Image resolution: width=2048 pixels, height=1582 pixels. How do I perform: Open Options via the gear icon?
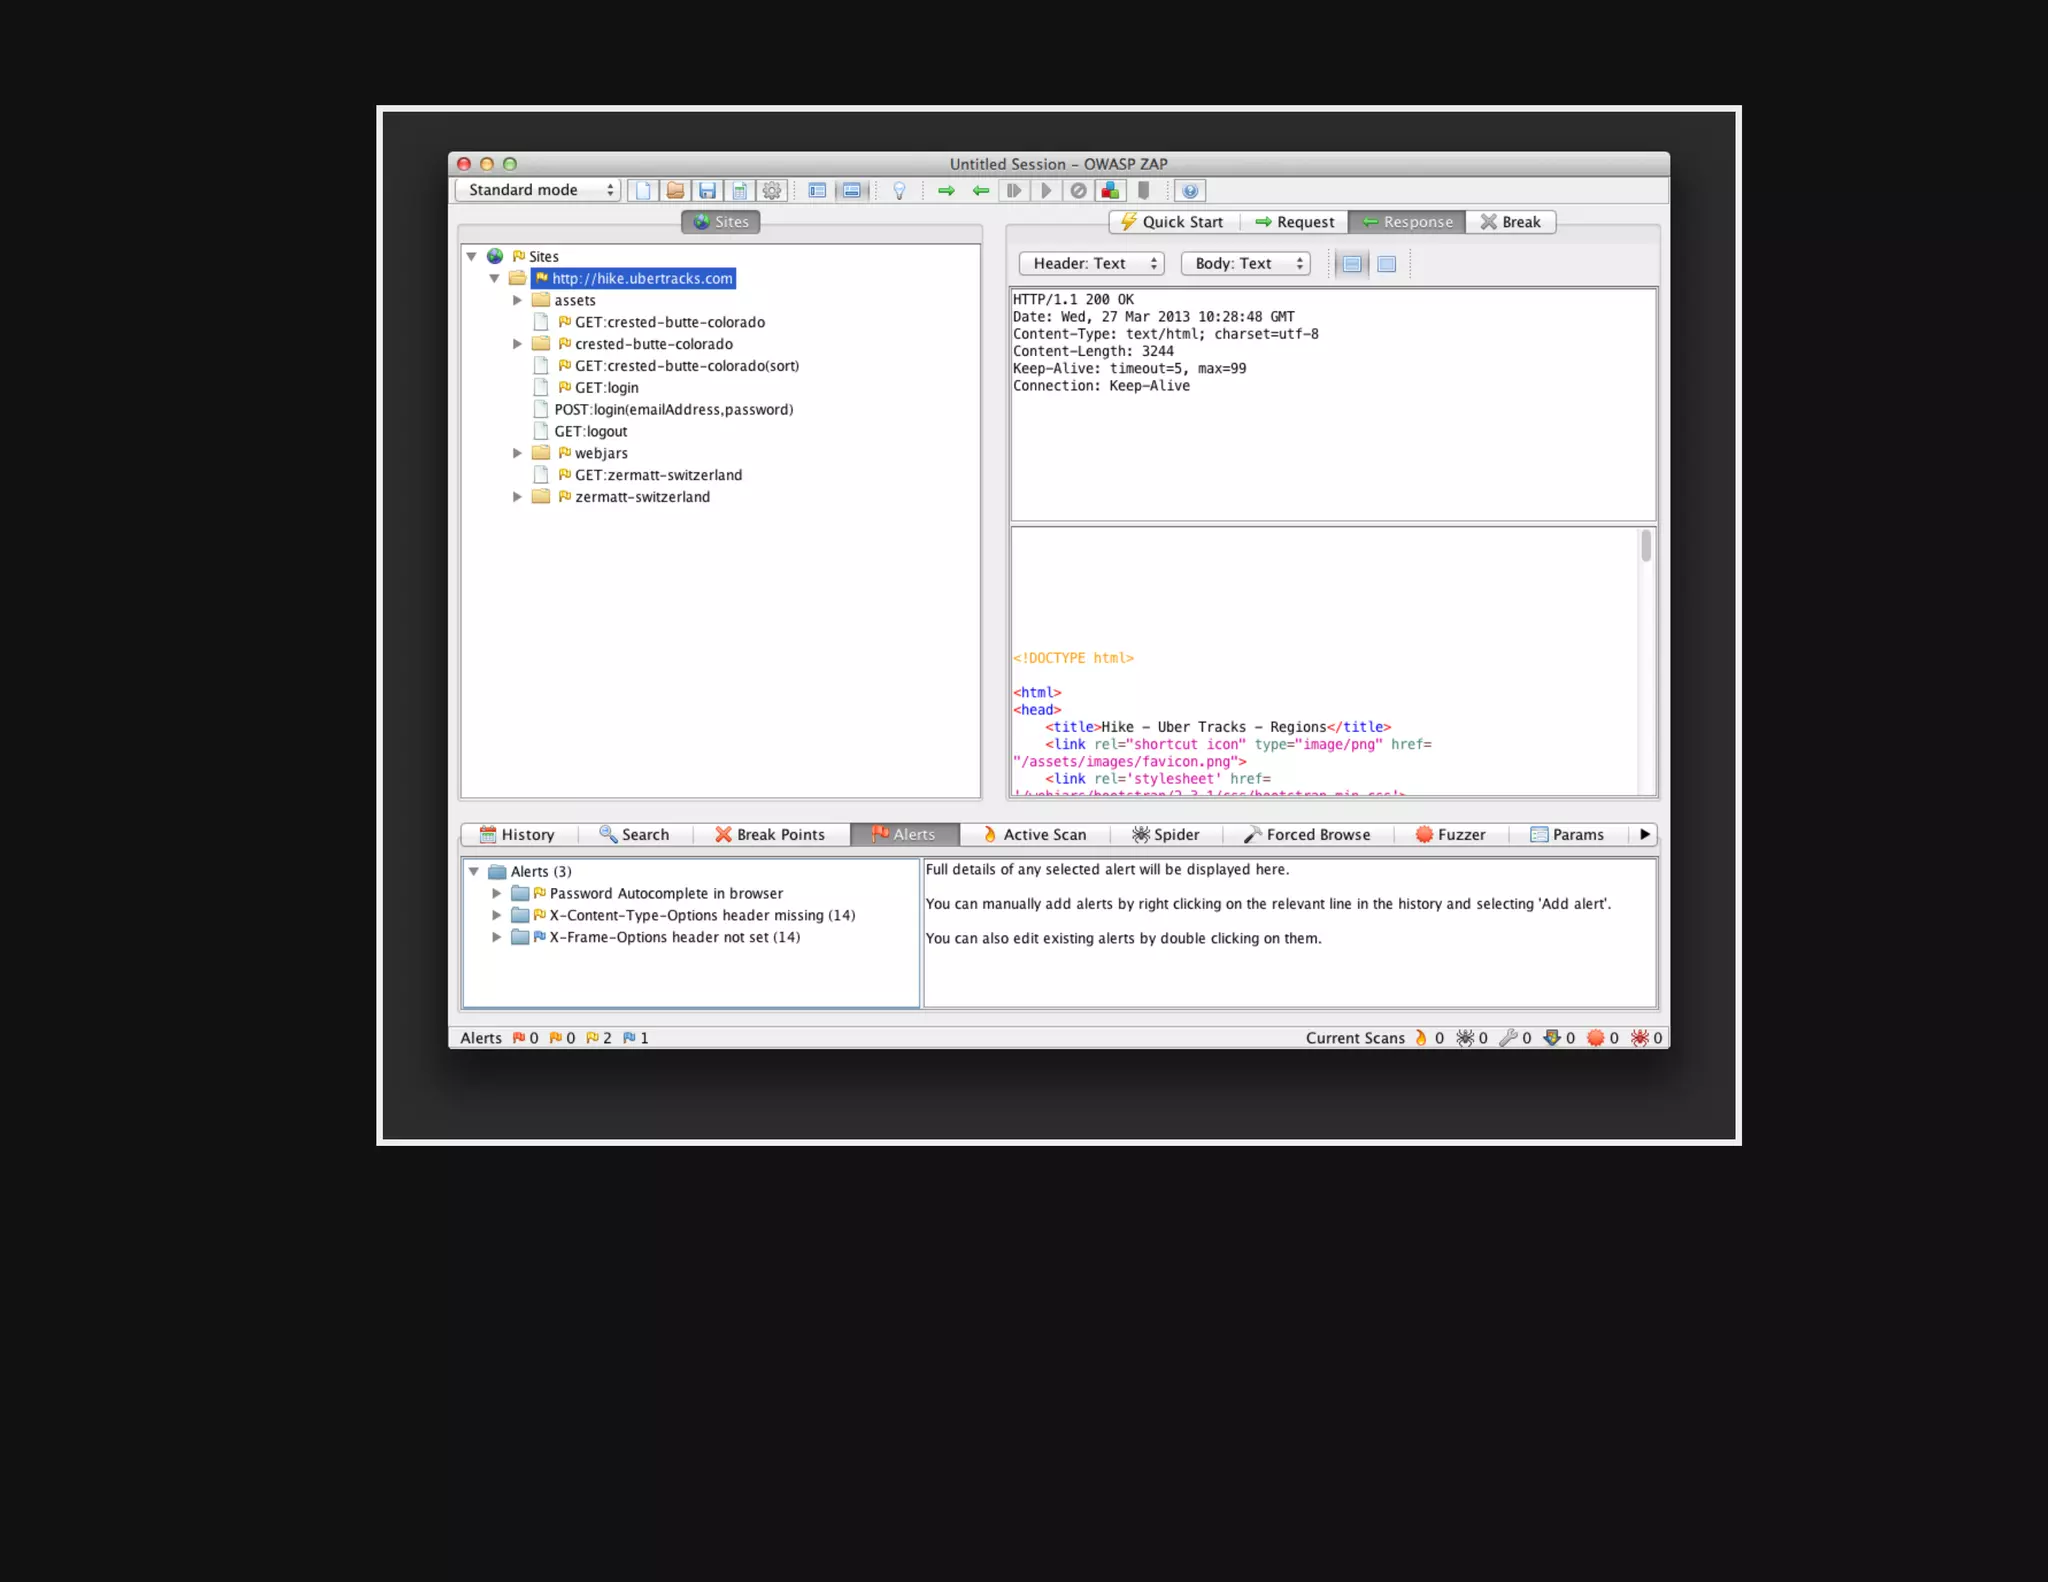point(771,190)
